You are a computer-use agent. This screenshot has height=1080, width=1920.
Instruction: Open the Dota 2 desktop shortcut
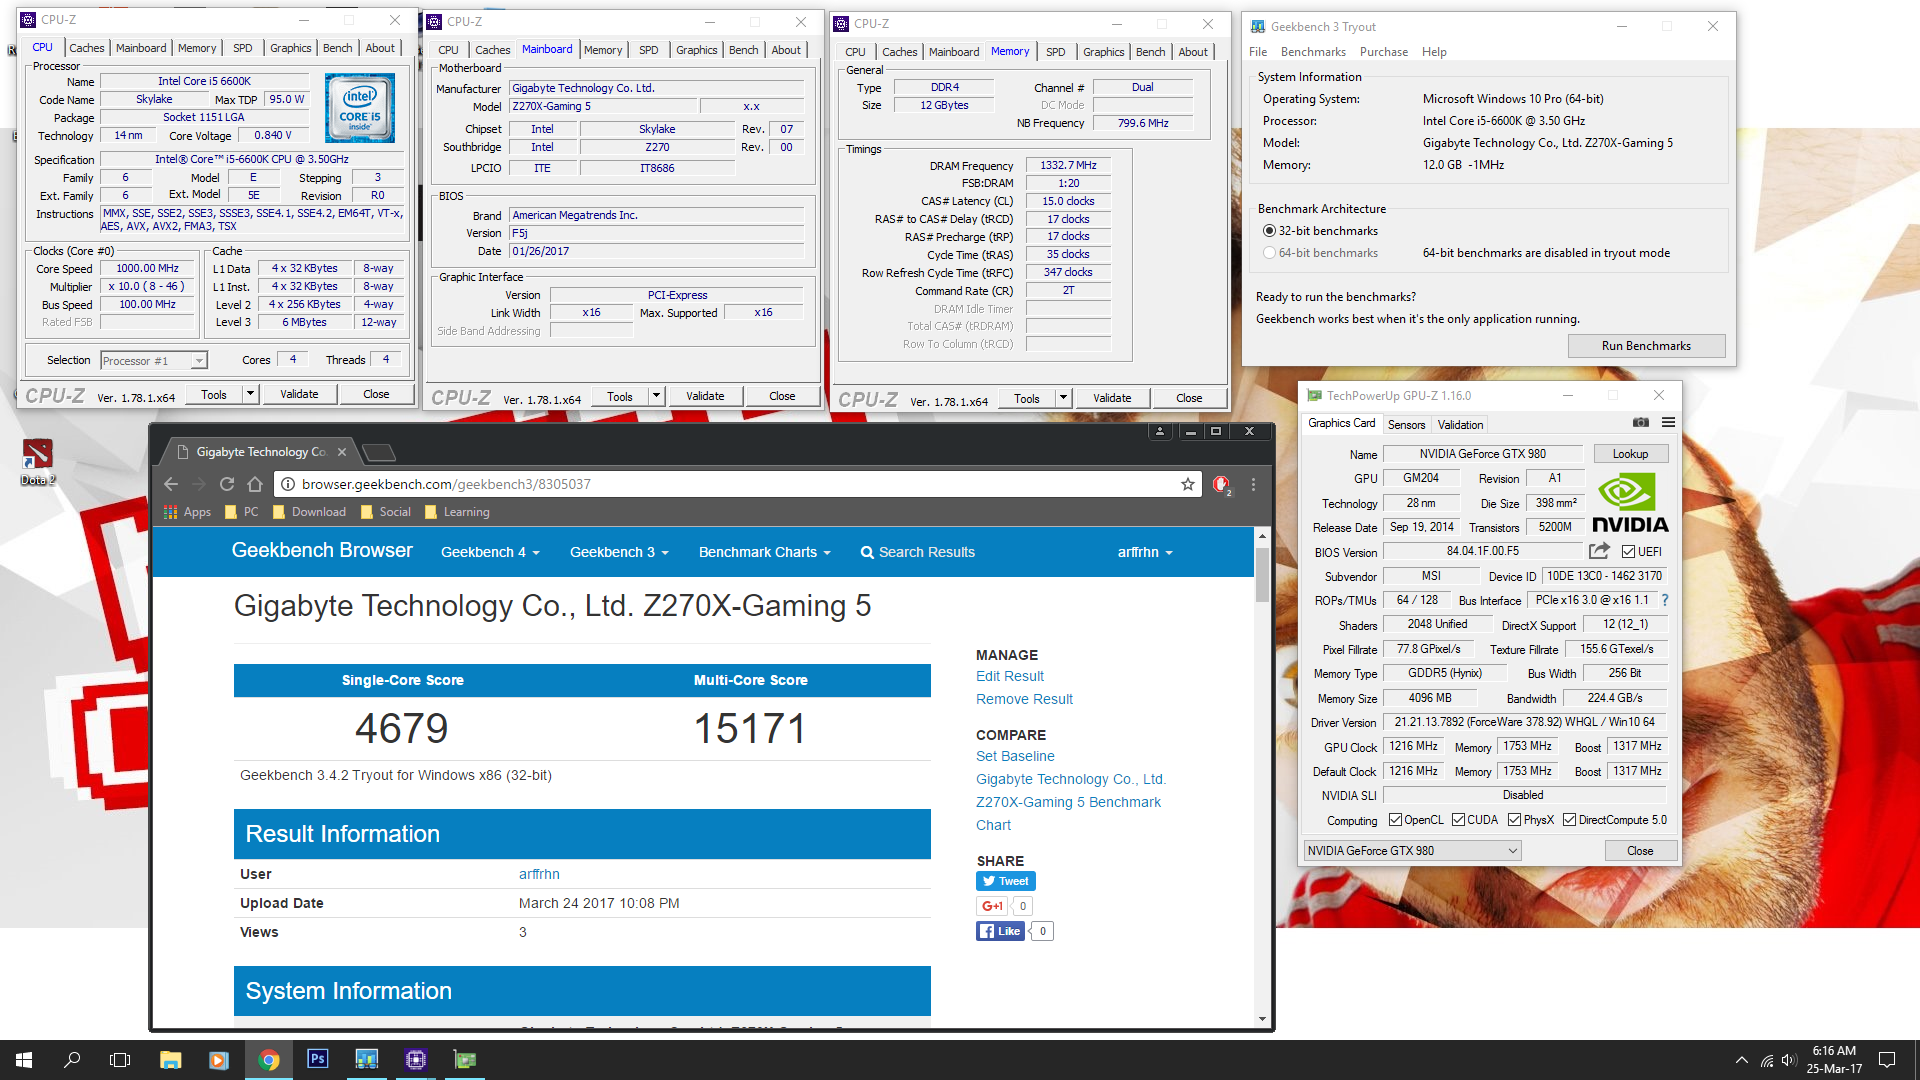click(37, 462)
